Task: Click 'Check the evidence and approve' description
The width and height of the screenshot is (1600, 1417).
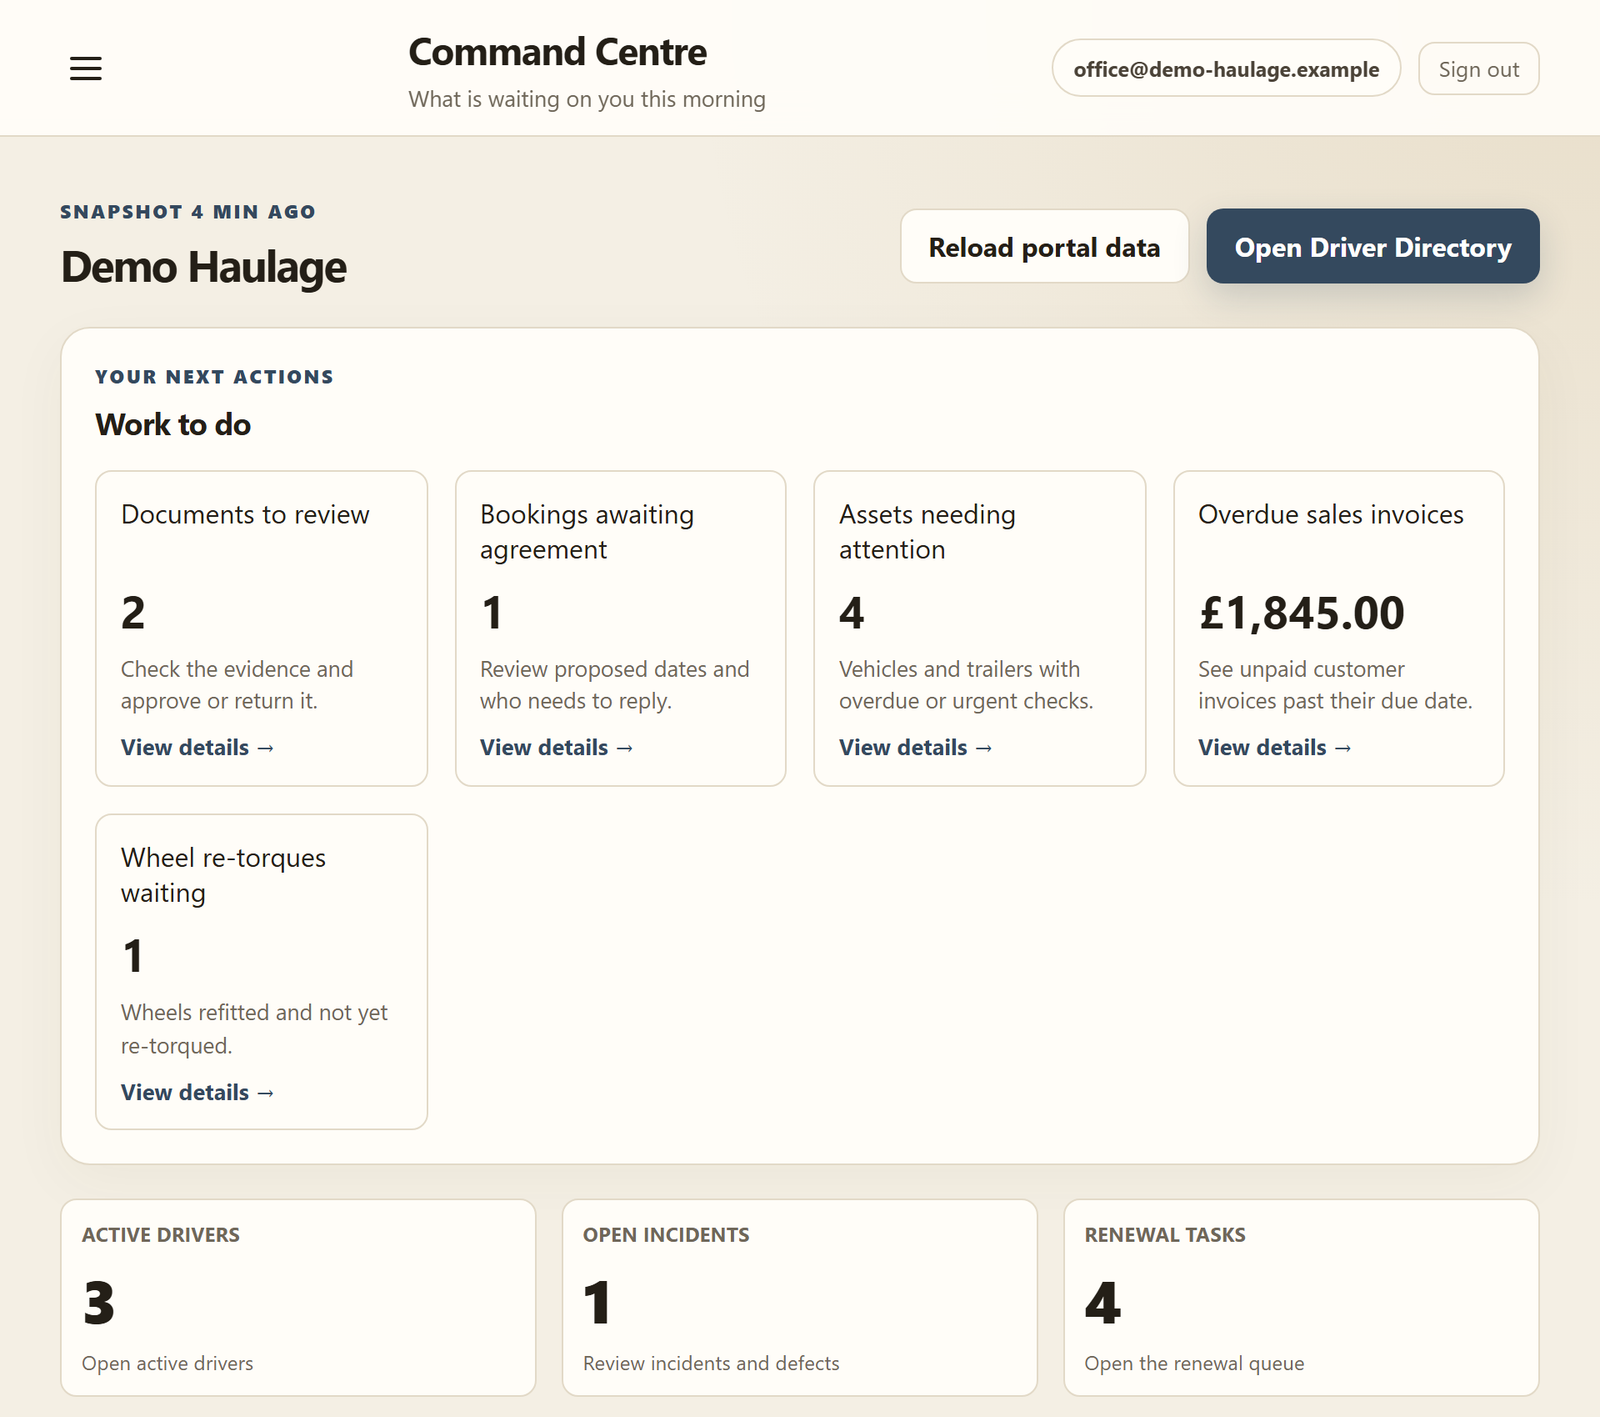Action: (237, 685)
